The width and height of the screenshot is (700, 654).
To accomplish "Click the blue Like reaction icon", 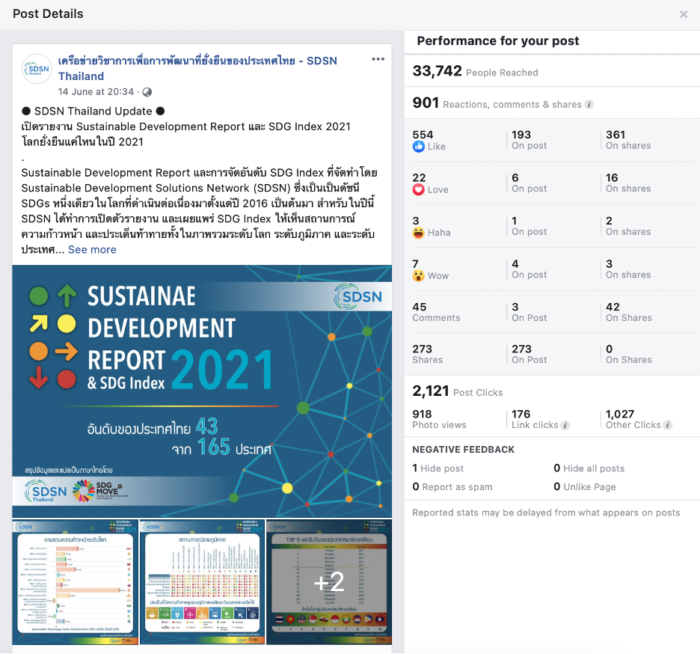I will (x=418, y=146).
